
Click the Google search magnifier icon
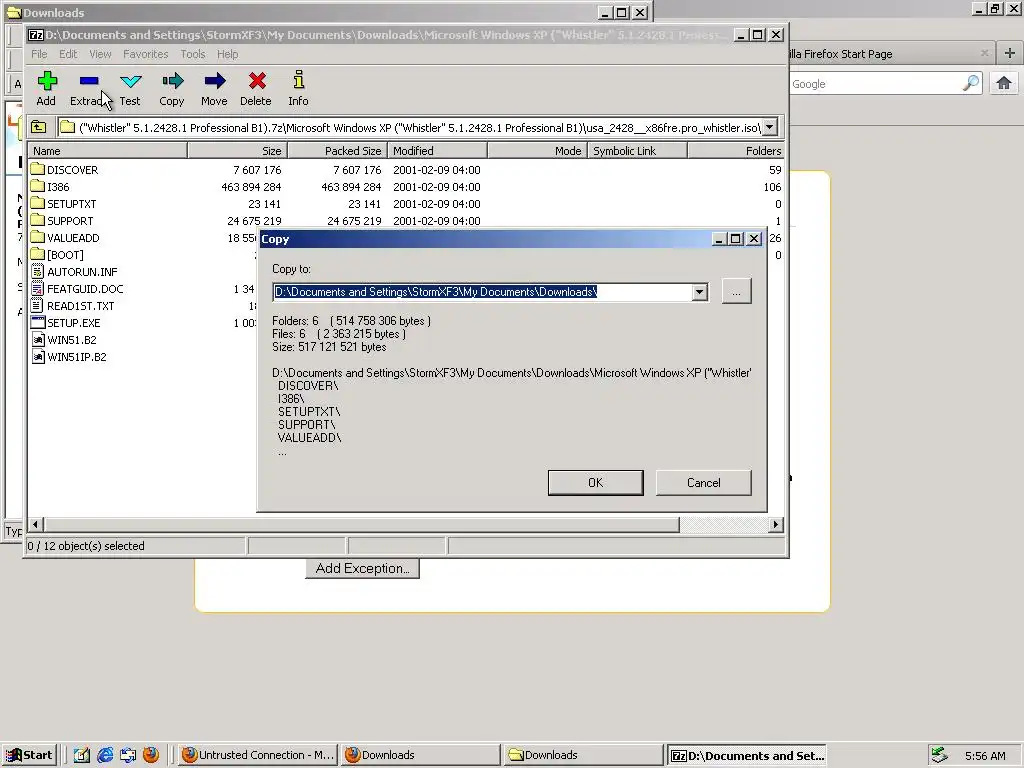point(970,83)
